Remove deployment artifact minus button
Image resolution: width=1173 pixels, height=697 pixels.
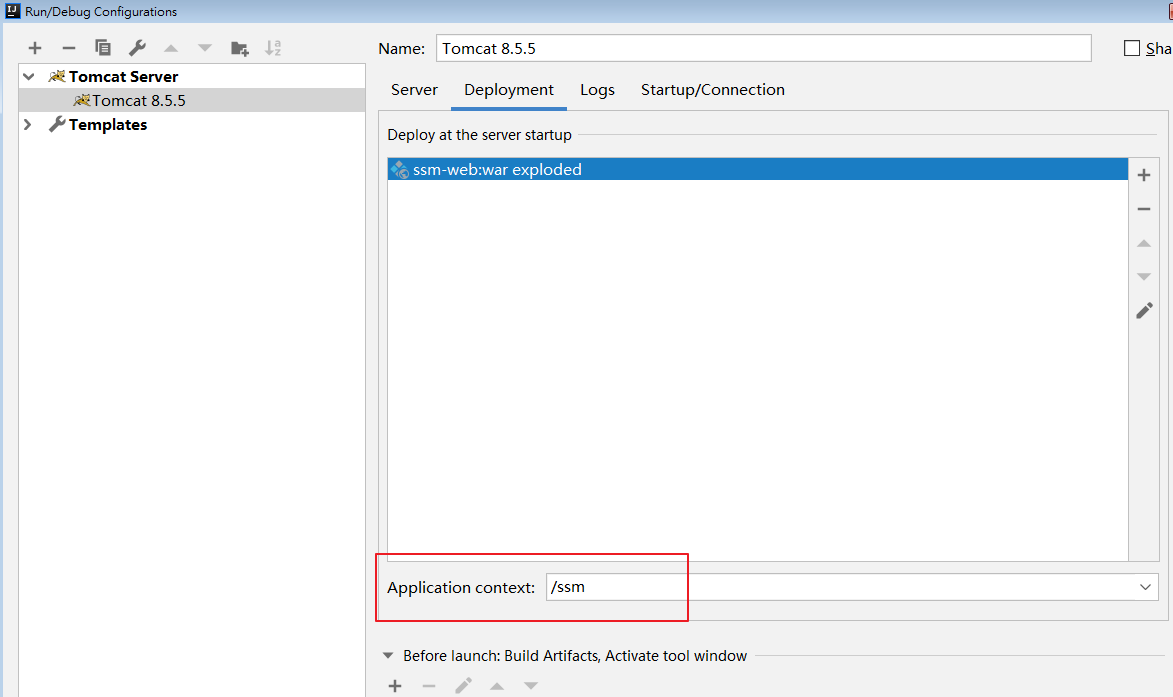coord(1144,209)
